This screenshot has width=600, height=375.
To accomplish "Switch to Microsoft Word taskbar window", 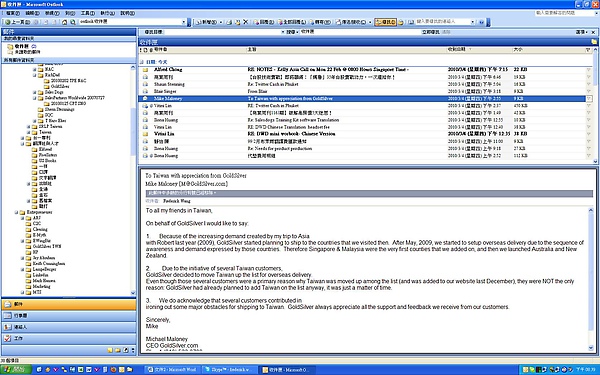I will coord(172,370).
